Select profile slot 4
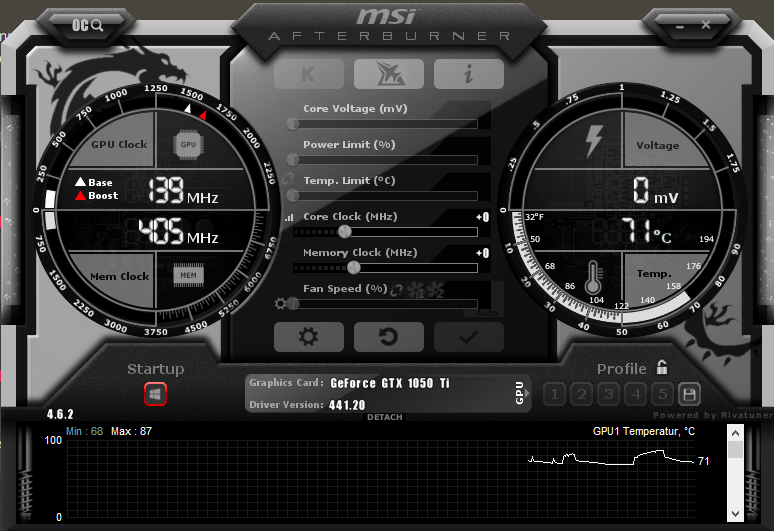Viewport: 774px width, 531px height. coord(636,394)
